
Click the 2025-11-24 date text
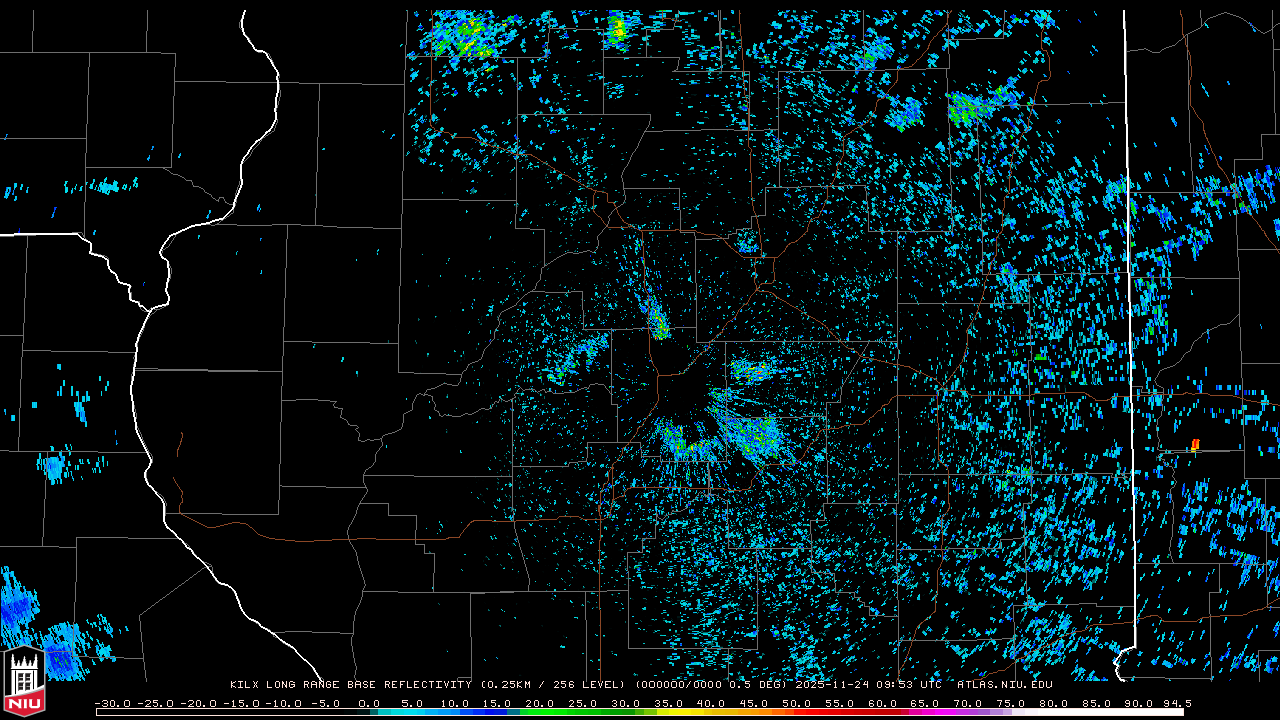(835, 685)
